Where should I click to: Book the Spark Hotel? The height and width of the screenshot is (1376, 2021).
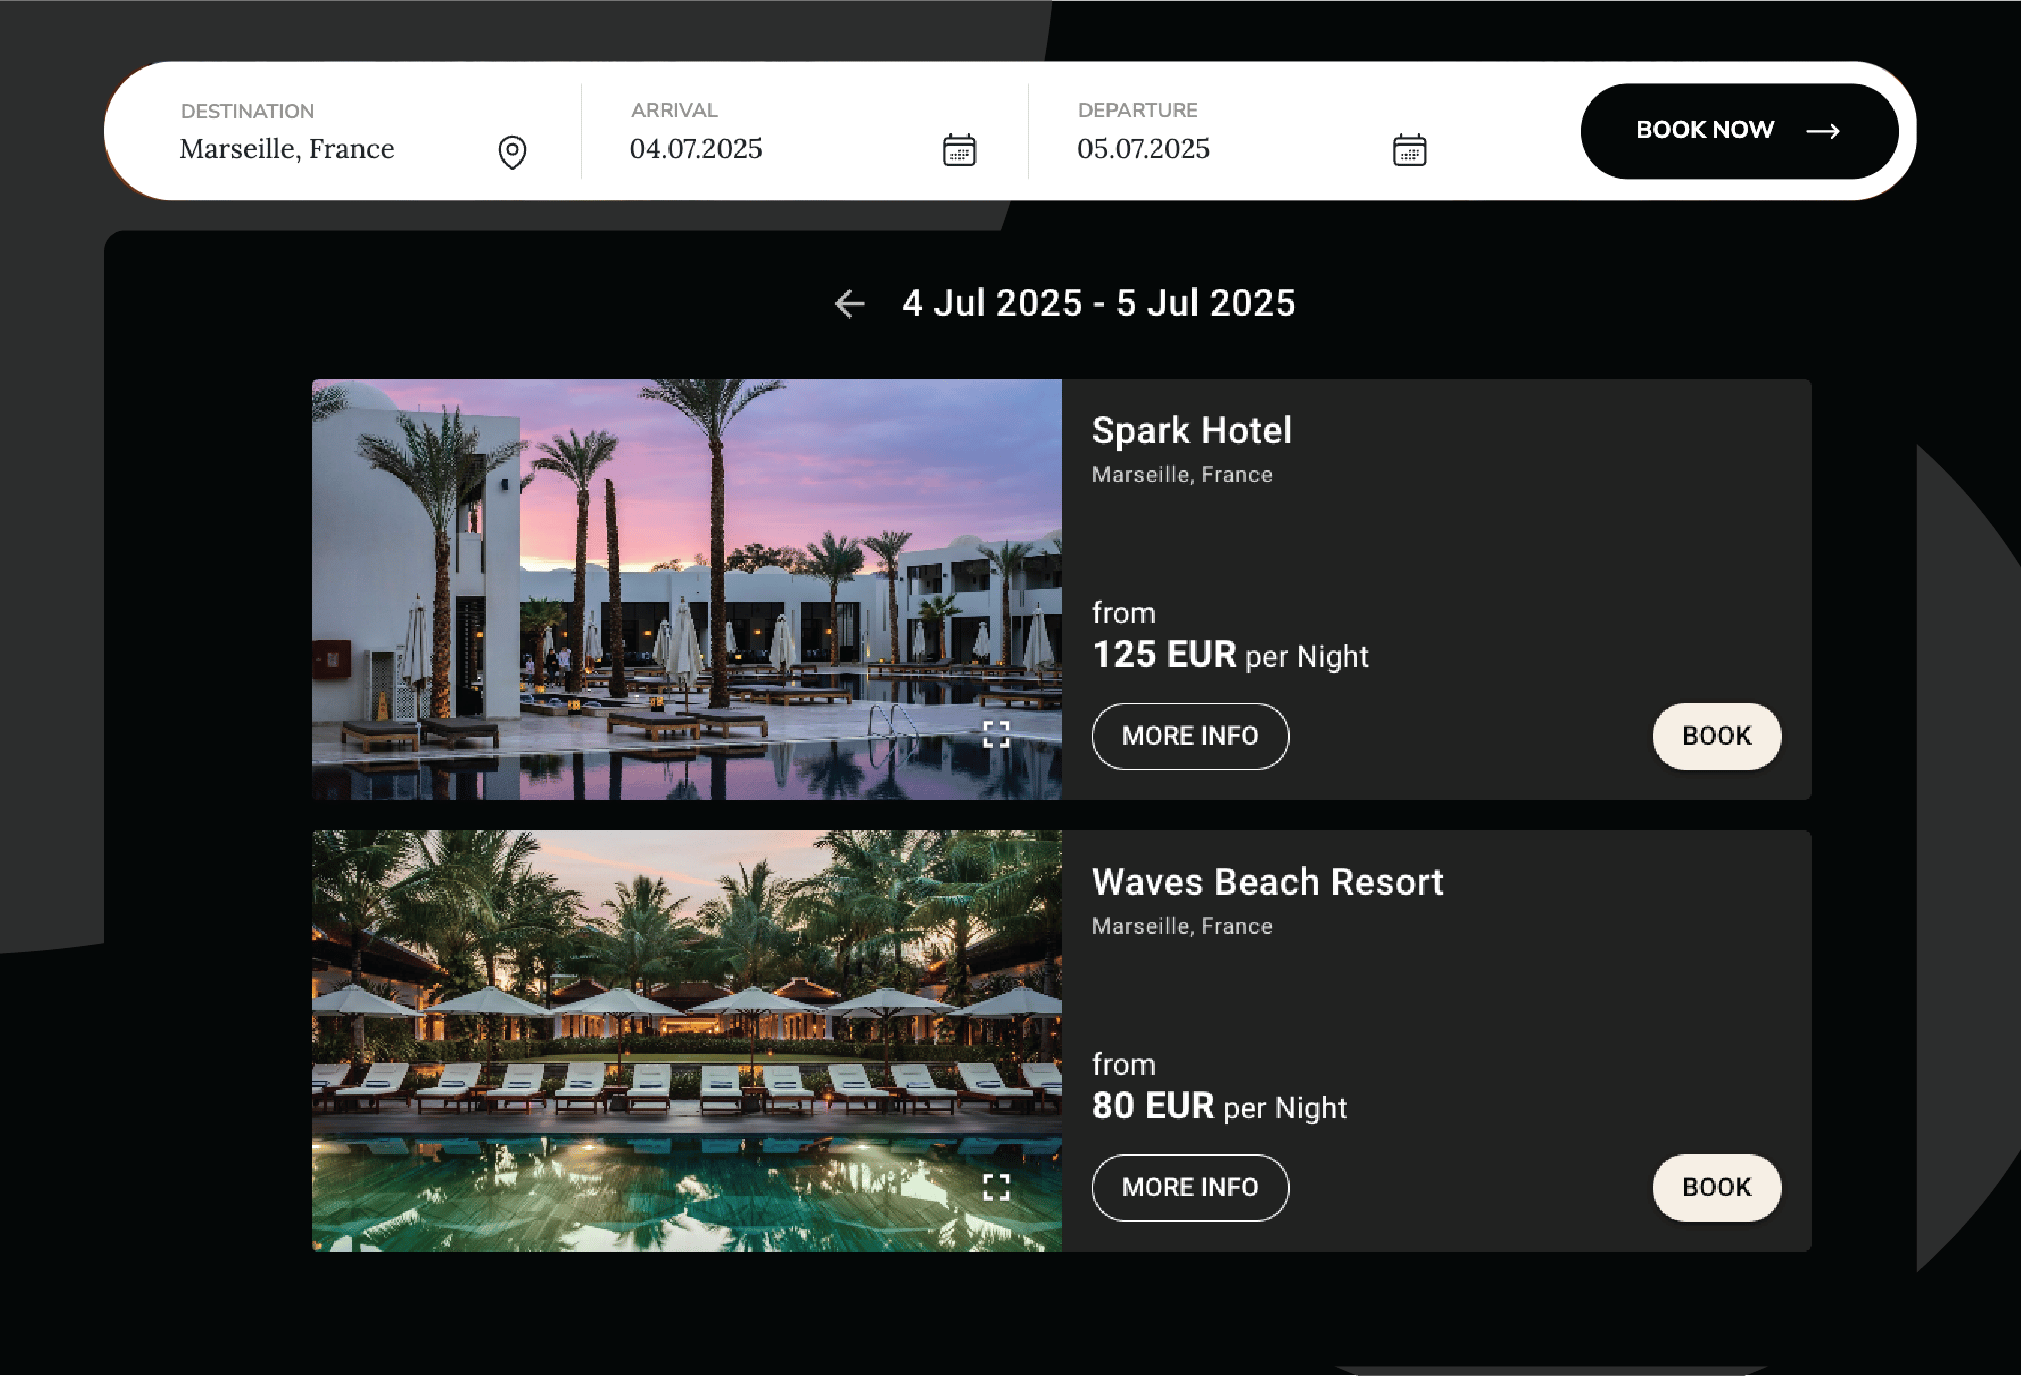coord(1716,736)
